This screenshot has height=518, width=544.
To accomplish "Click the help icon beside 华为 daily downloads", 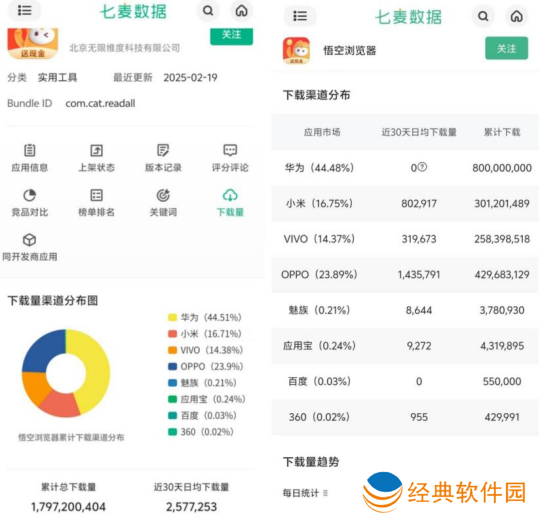I will coord(422,167).
